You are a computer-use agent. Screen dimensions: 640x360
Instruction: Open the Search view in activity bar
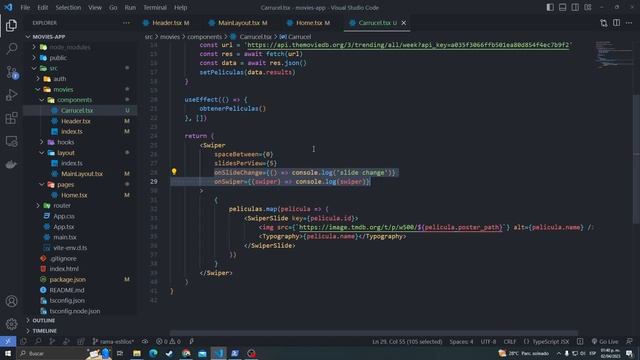11,49
